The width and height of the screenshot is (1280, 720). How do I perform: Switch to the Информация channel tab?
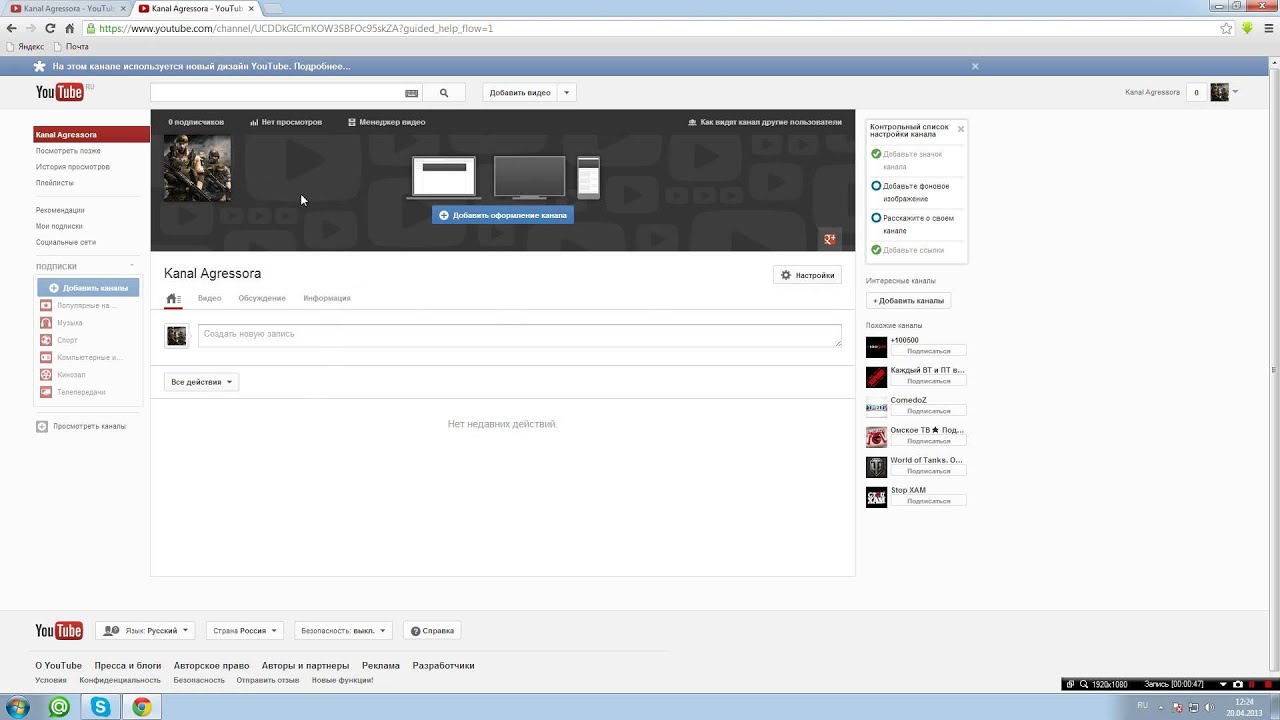pyautogui.click(x=327, y=298)
